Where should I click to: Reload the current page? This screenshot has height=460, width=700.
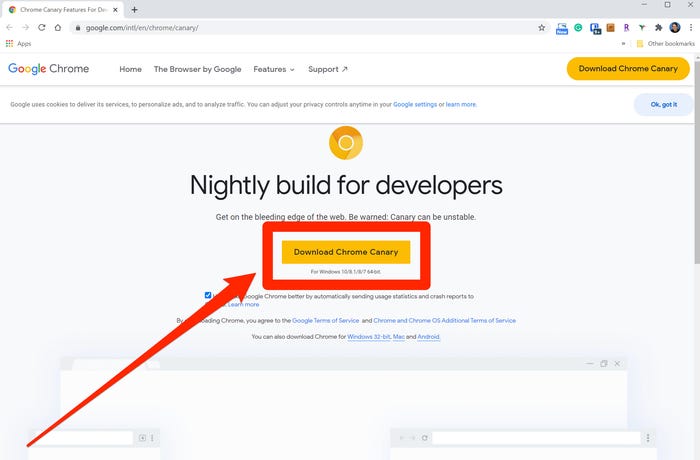point(42,28)
